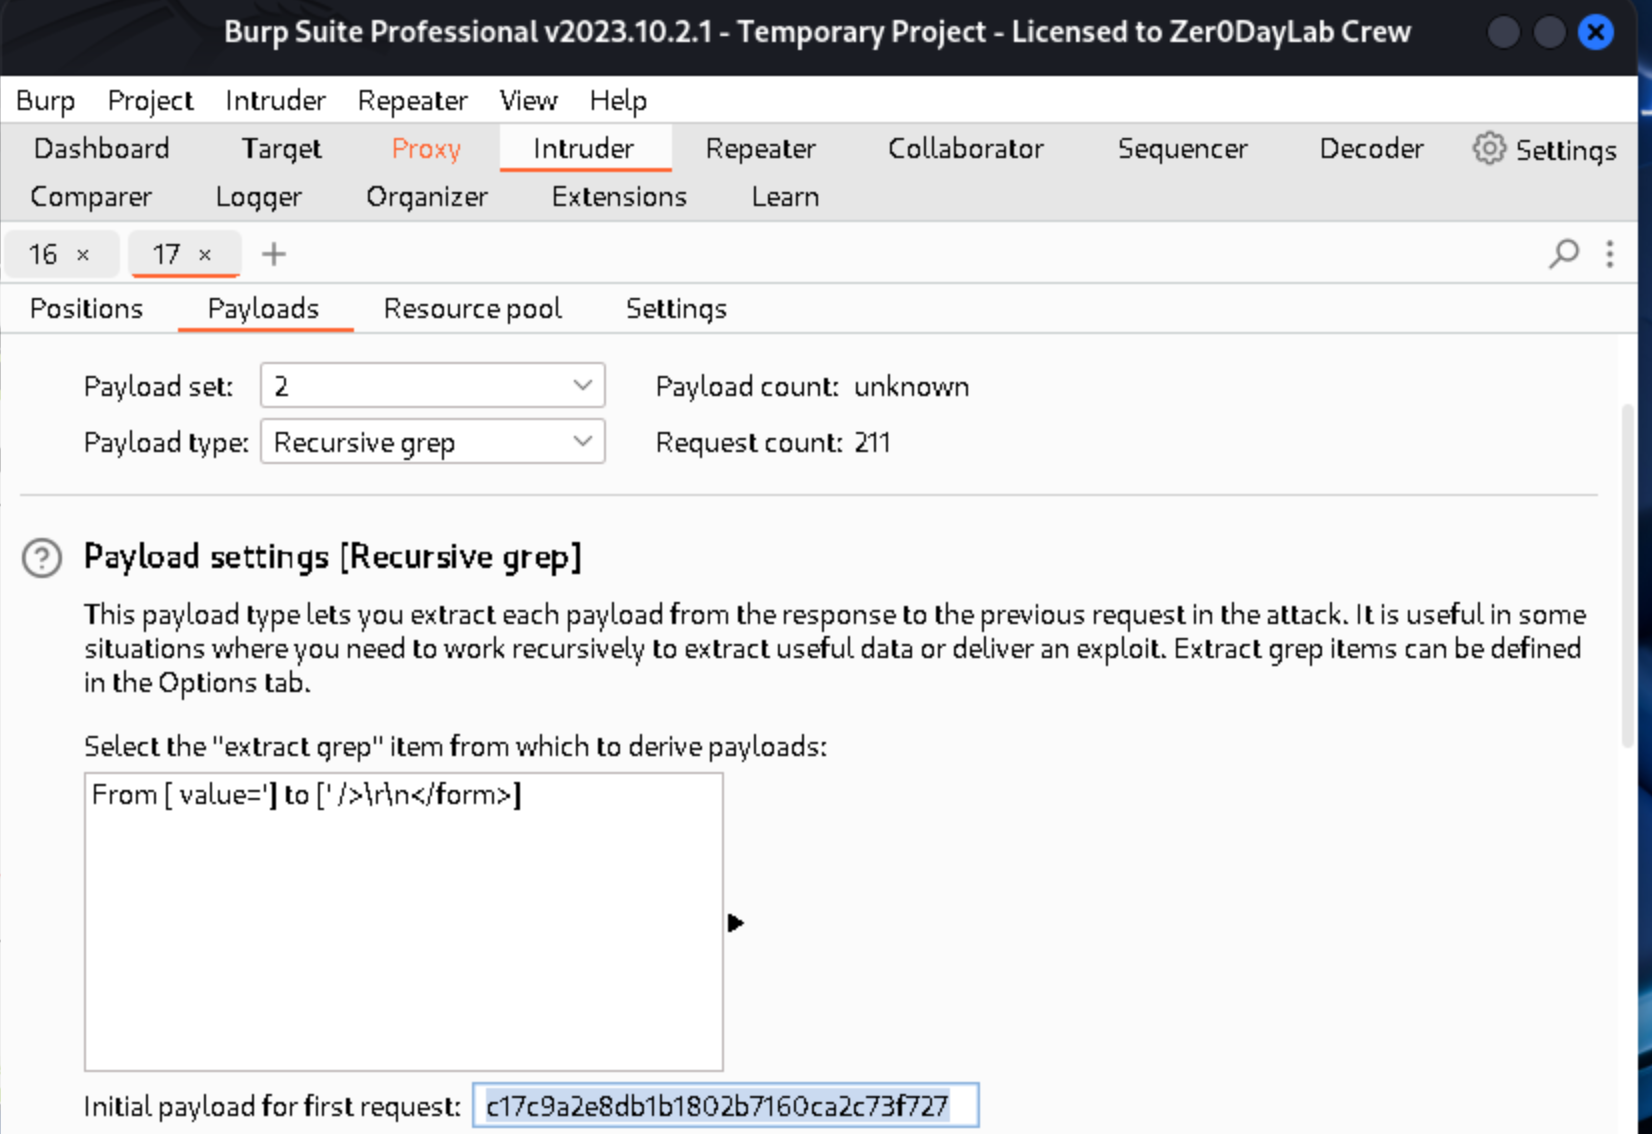Screen dimensions: 1652x1134
Task: Go to the Intruder Settings sub-tab
Action: 676,309
